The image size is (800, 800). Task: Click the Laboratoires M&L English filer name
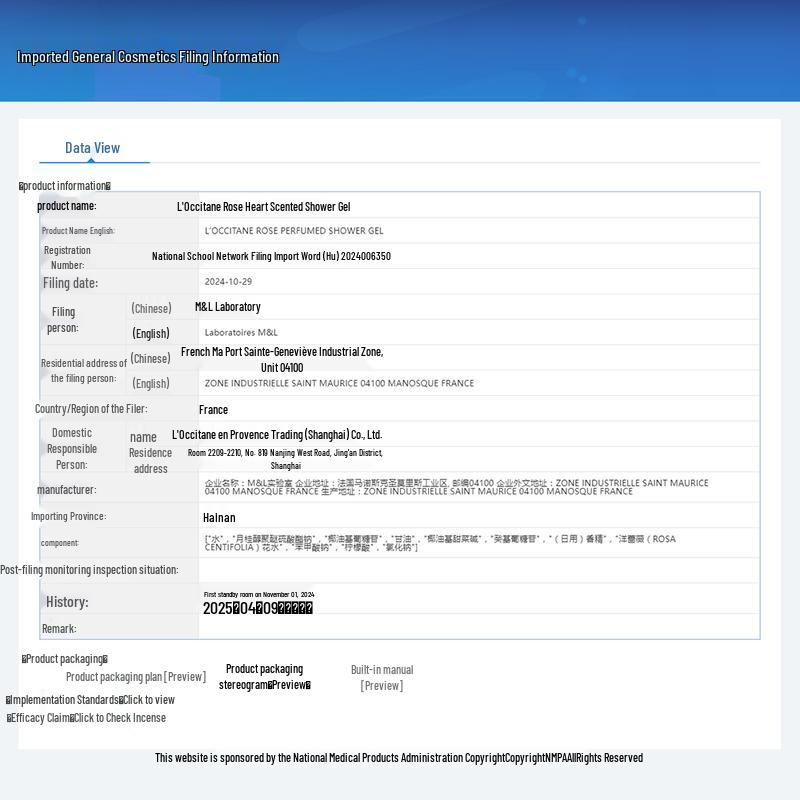[241, 332]
